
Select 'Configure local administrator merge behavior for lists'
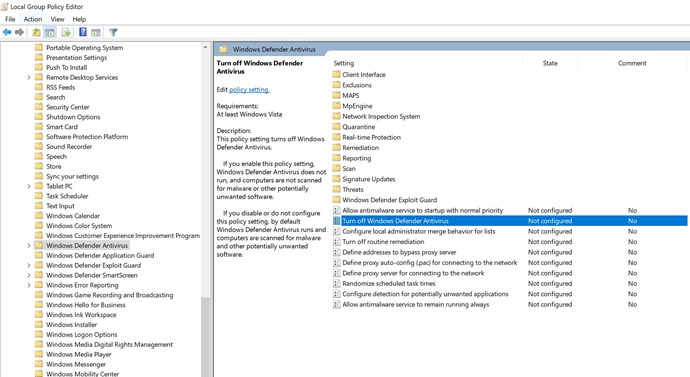(418, 231)
